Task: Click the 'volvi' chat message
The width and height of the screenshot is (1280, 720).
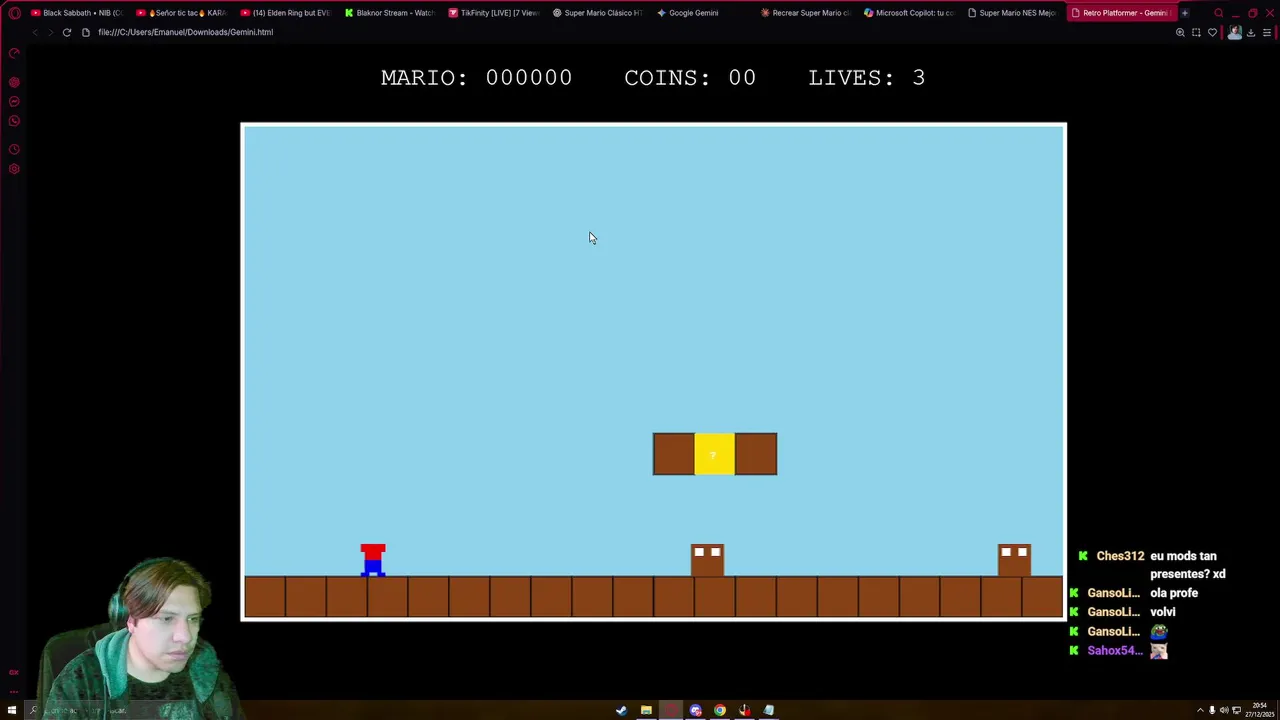Action: pos(1162,612)
